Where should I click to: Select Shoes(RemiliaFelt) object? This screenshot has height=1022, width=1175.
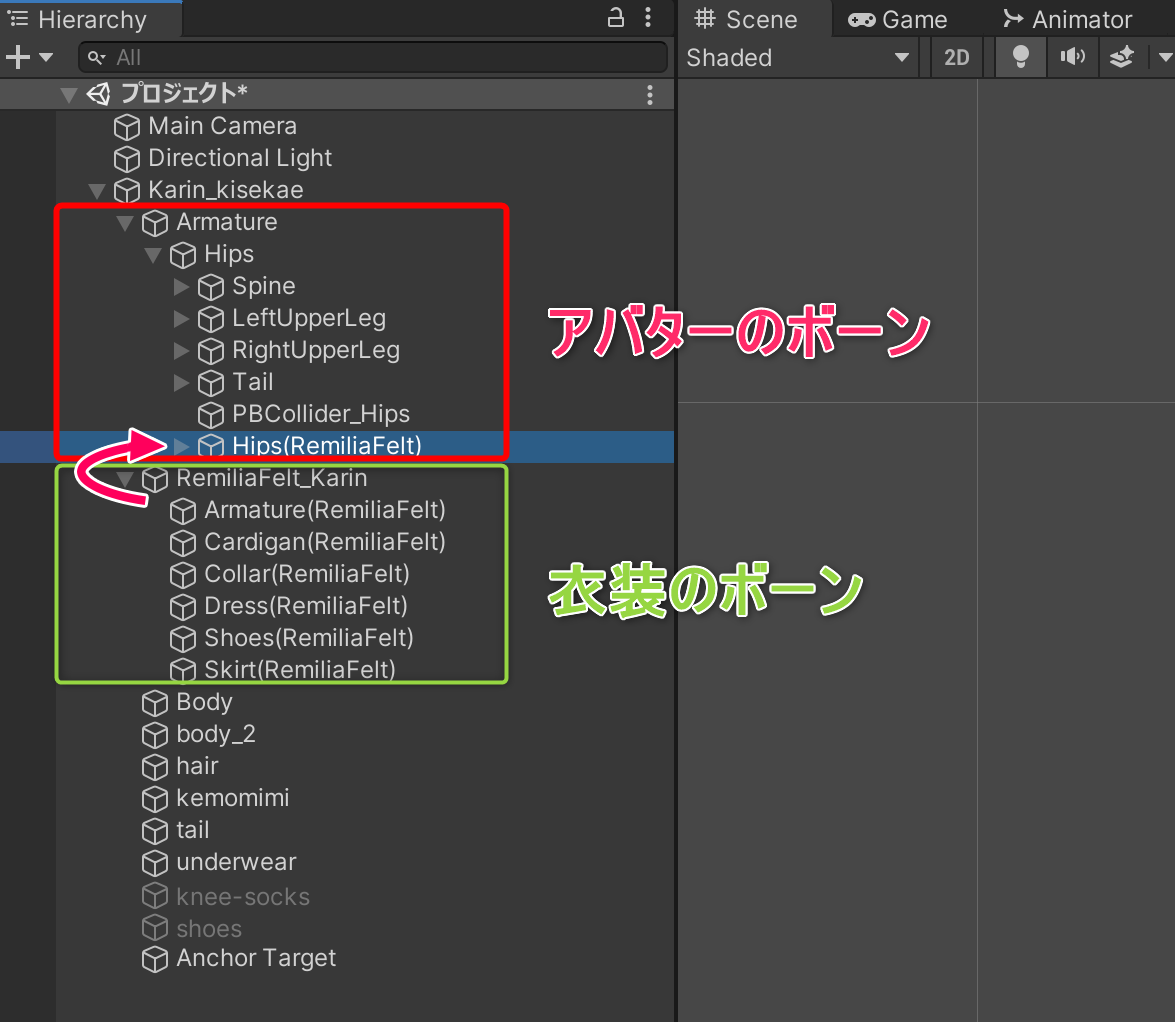[309, 638]
